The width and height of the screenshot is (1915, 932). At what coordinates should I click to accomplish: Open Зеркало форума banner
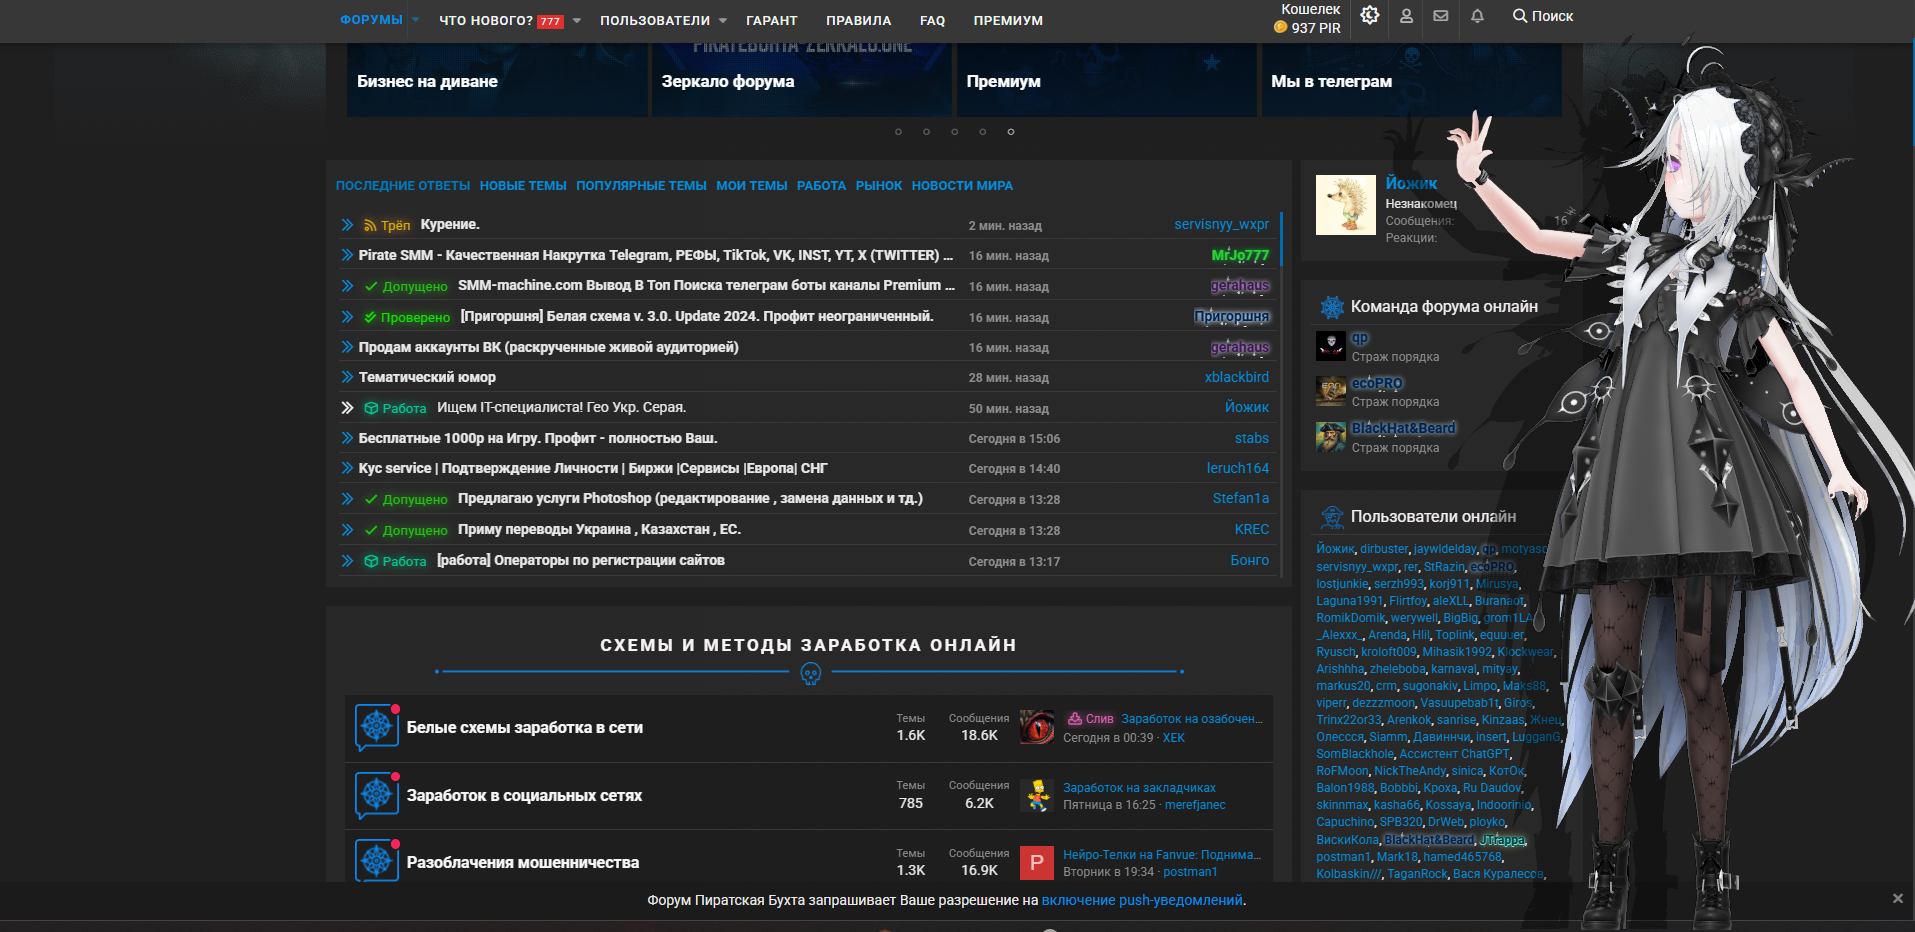[x=802, y=80]
